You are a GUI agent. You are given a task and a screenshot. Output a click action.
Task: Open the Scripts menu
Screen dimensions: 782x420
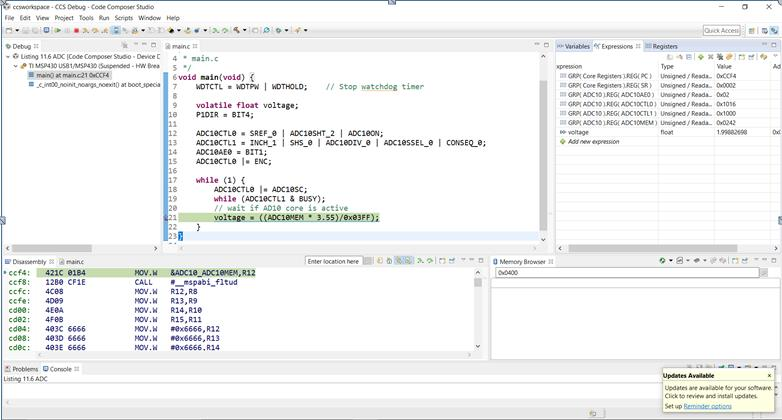point(124,18)
